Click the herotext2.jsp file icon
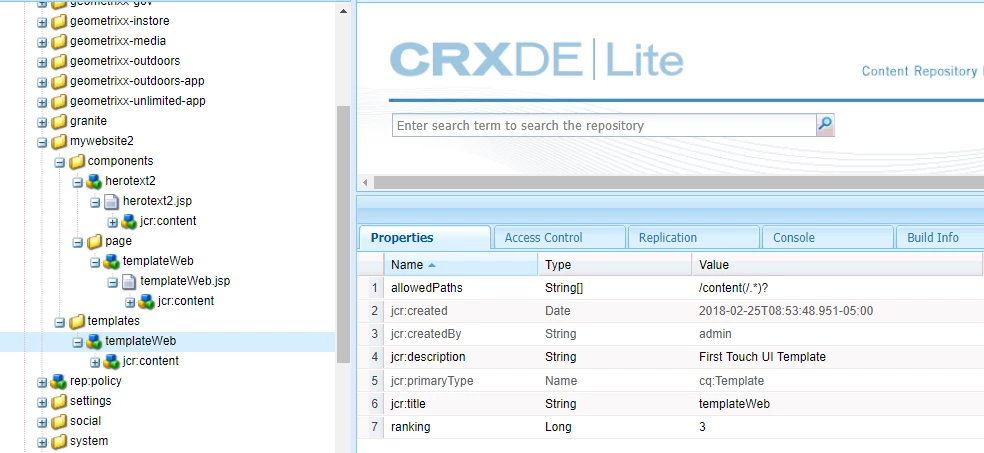Viewport: 984px width, 453px height. (111, 201)
